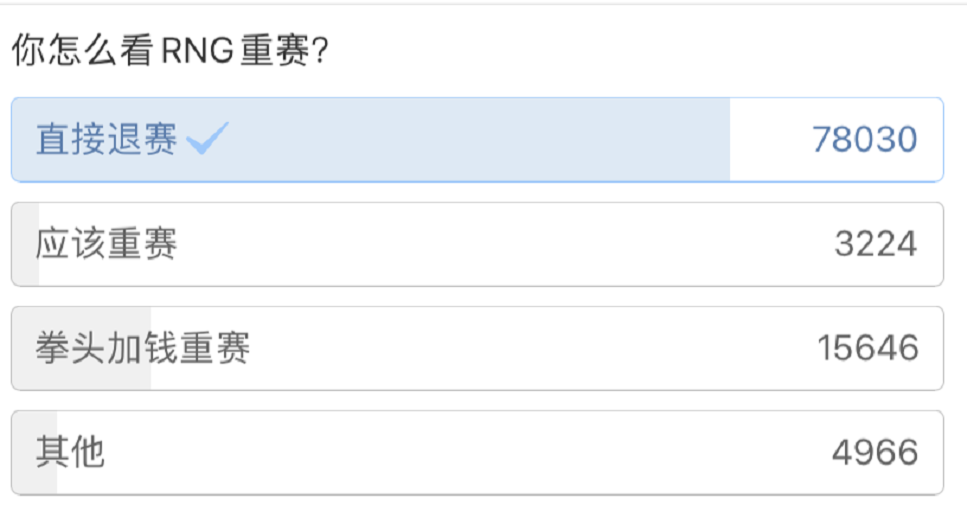Click the 拳头加钱重赛 text label

[x=142, y=348]
